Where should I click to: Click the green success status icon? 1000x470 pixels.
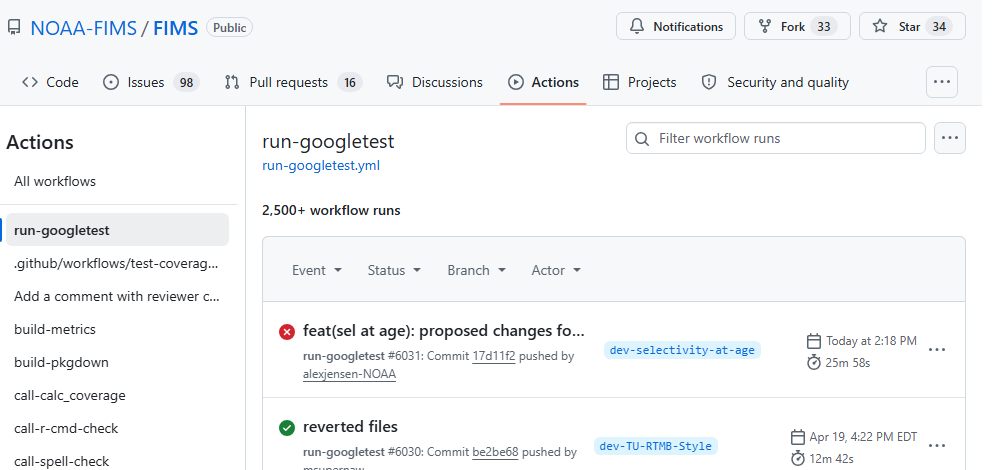287,427
